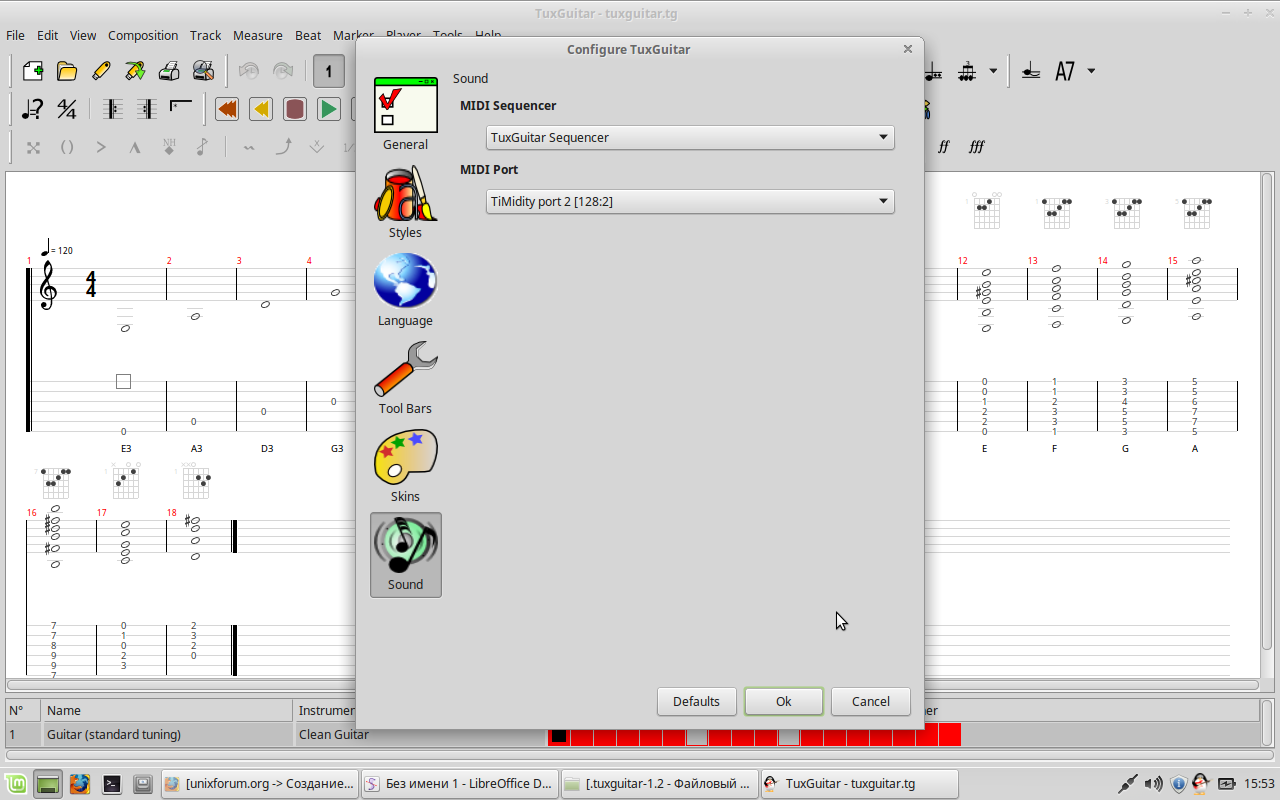
Task: Start playback with green play button
Action: (x=329, y=109)
